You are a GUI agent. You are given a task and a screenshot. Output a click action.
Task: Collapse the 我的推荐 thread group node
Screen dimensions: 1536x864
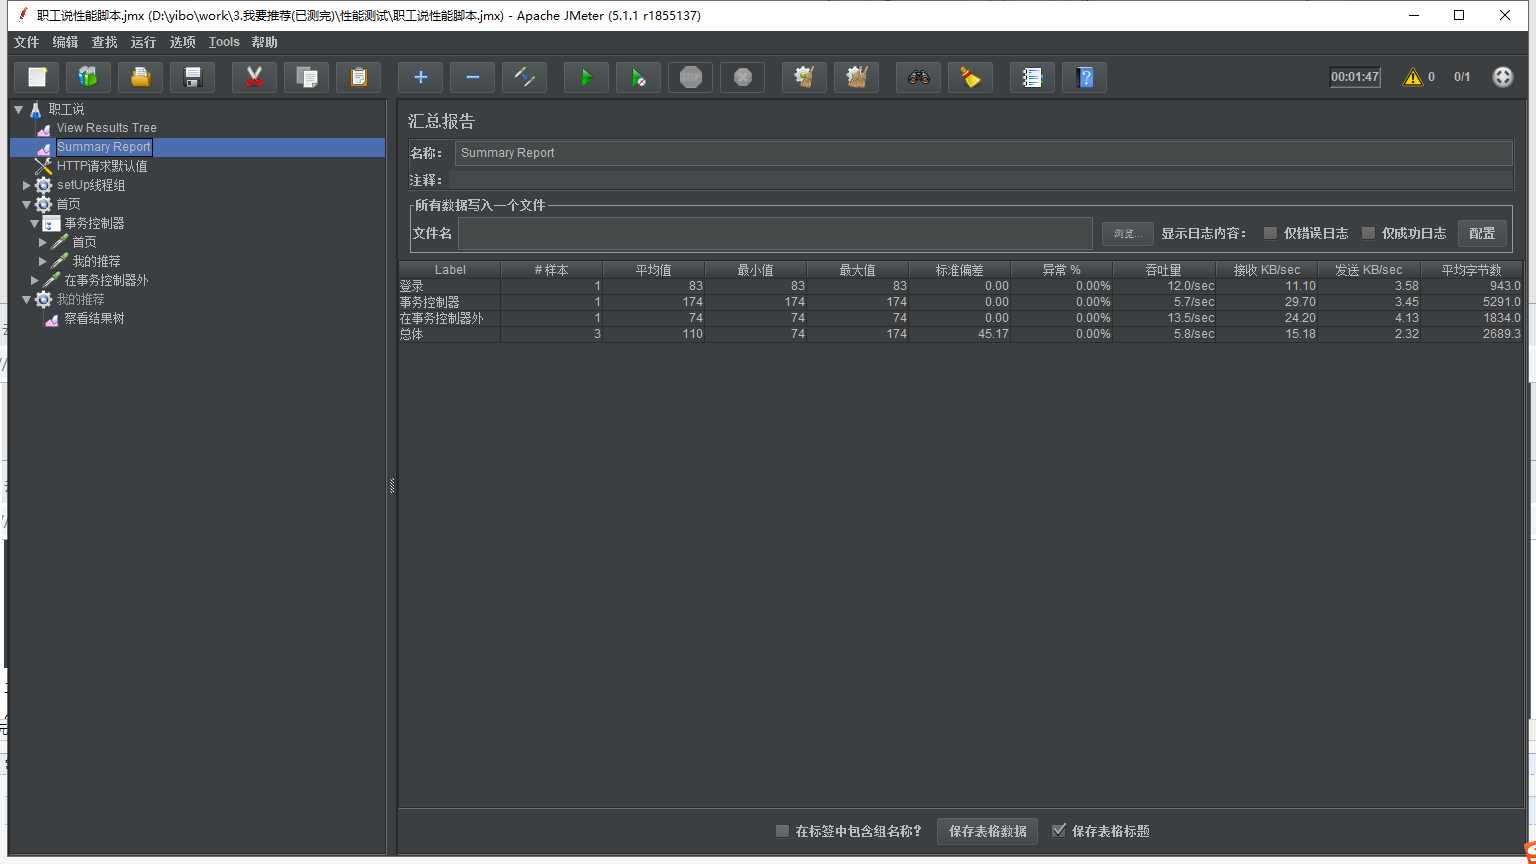point(27,299)
